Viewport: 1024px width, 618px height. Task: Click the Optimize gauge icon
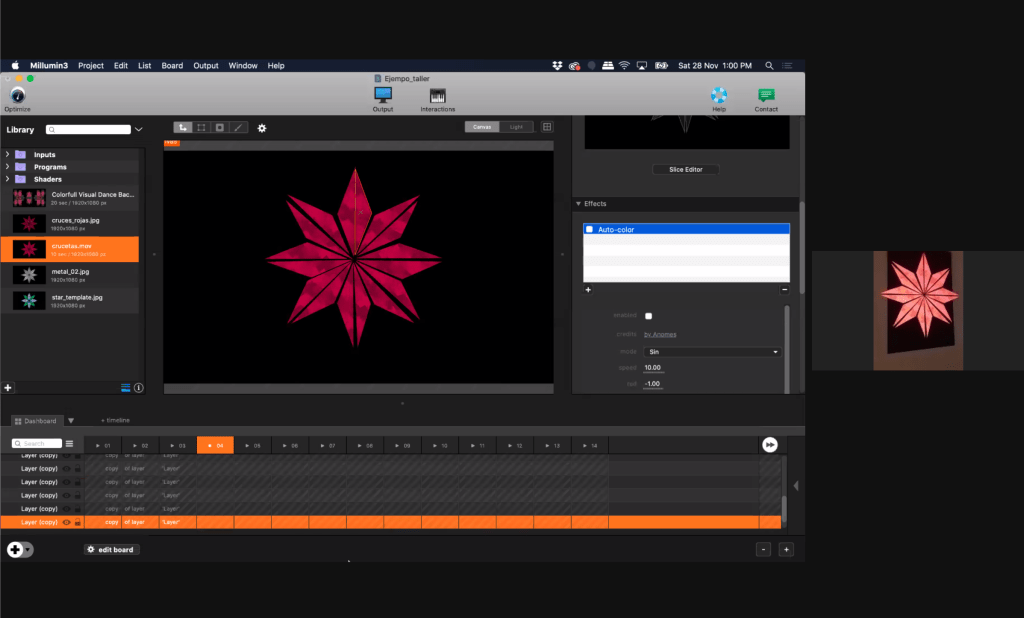[17, 95]
